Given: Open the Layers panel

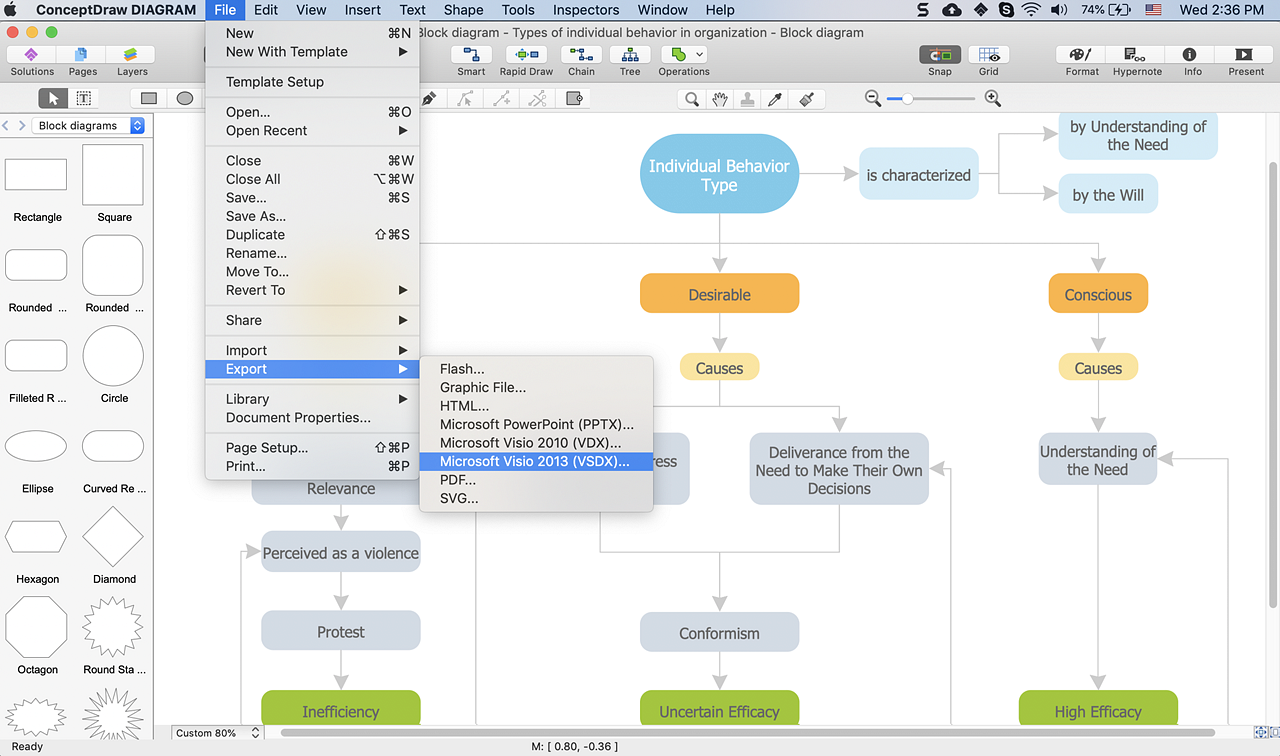Looking at the screenshot, I should [x=132, y=60].
